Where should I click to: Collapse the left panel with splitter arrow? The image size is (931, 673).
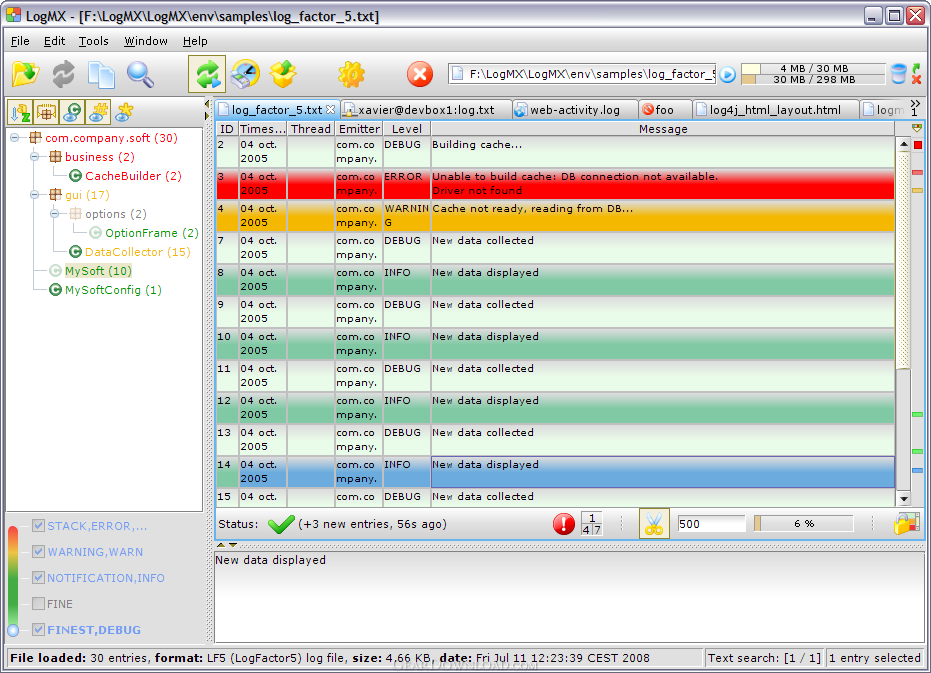click(x=207, y=104)
